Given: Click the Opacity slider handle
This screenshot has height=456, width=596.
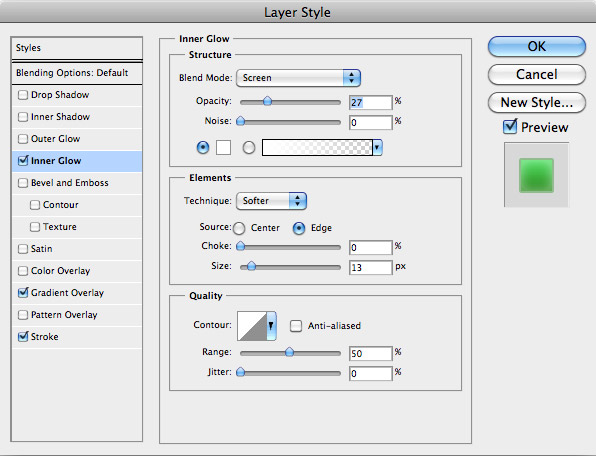Looking at the screenshot, I should tap(268, 101).
